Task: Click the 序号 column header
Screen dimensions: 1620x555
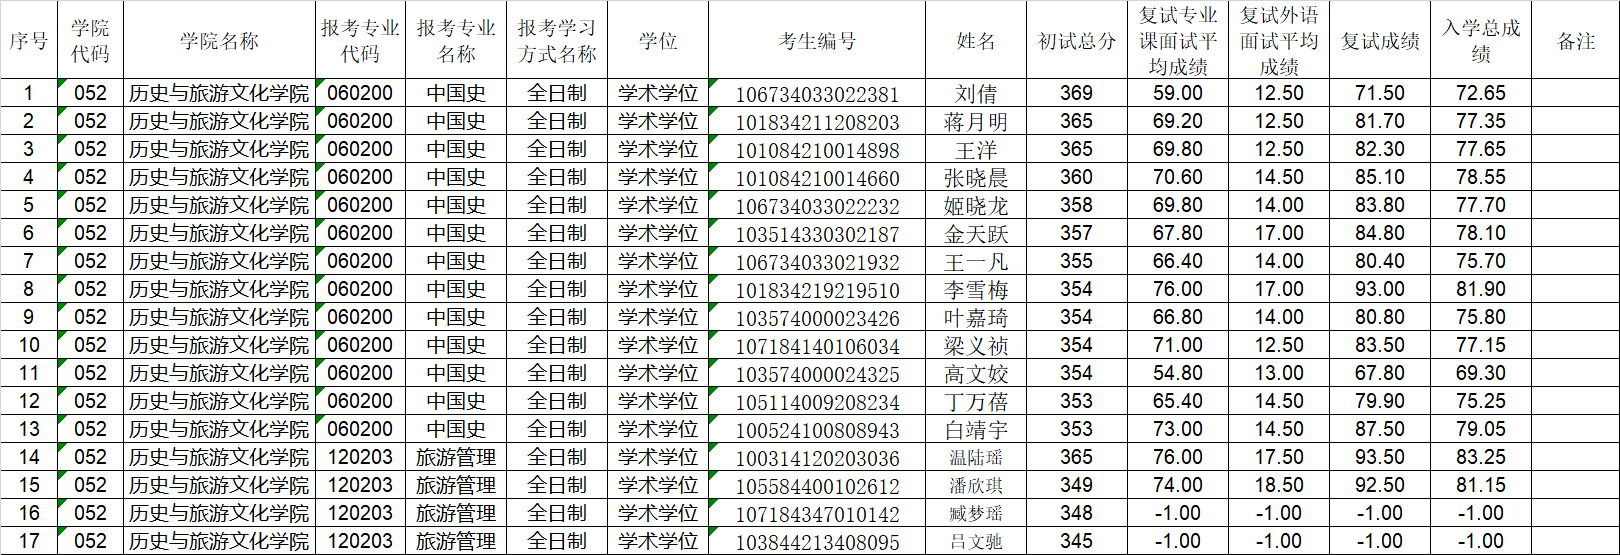Action: [x=28, y=41]
